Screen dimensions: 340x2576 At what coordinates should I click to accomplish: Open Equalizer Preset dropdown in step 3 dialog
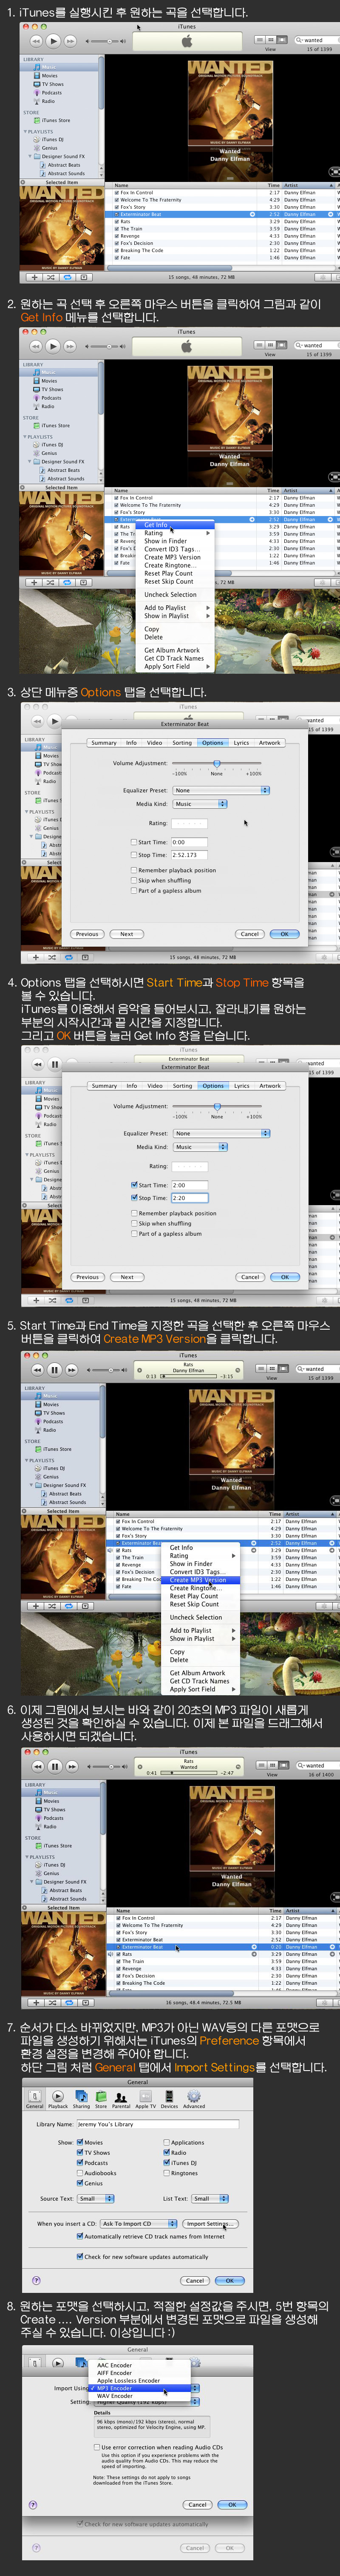222,790
